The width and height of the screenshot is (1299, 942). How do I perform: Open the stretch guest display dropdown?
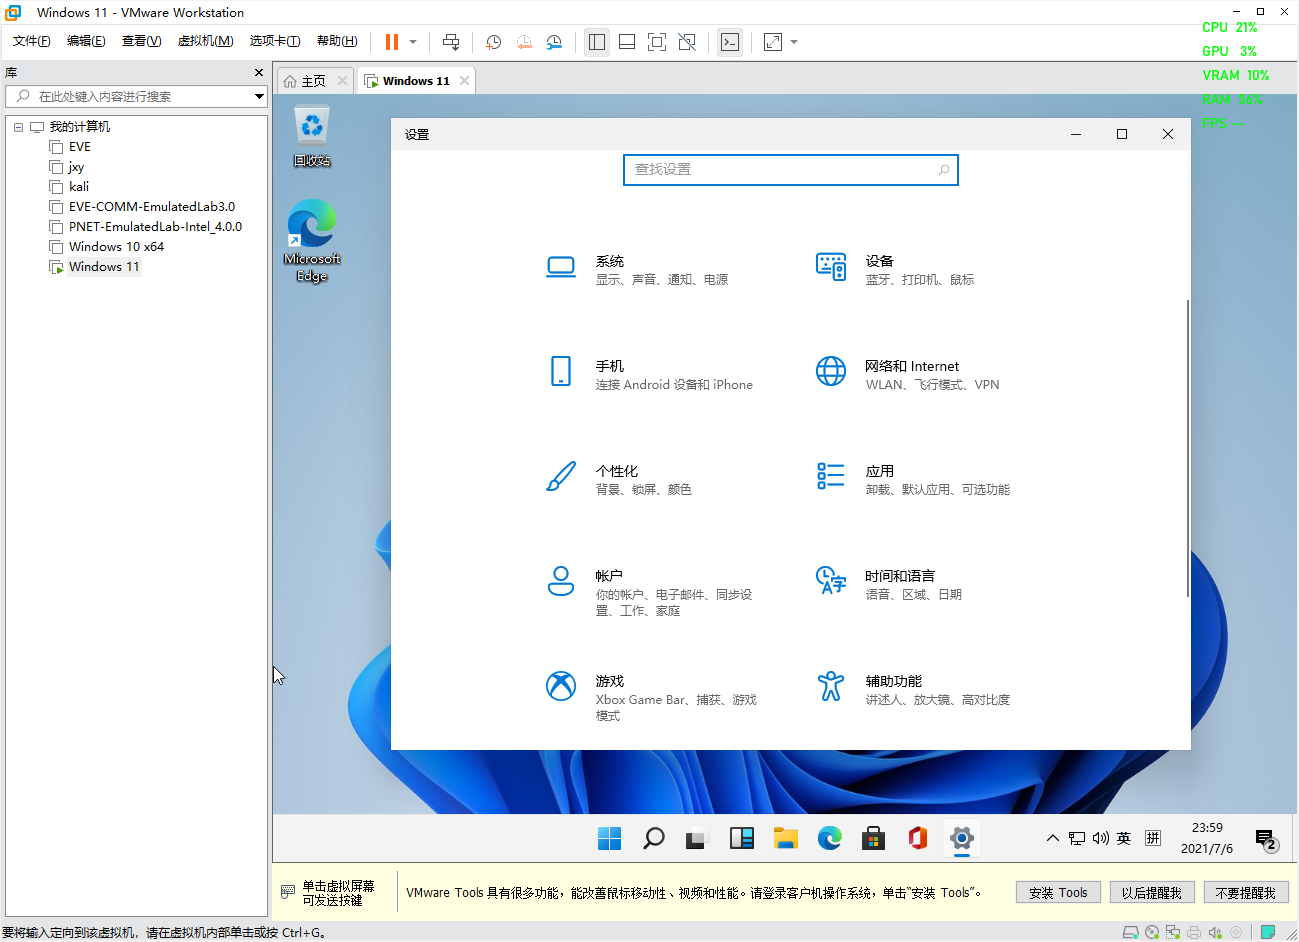pos(793,41)
